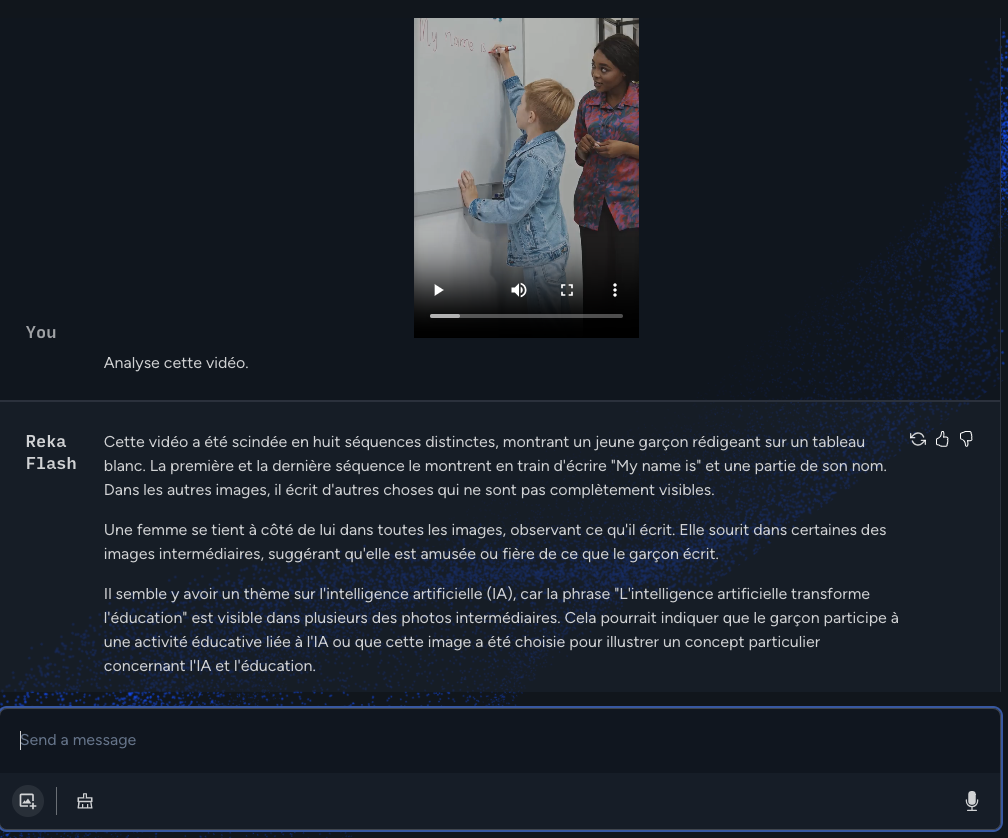
Task: Click the paragraph starting "Il semble y avoir"
Action: click(x=500, y=630)
